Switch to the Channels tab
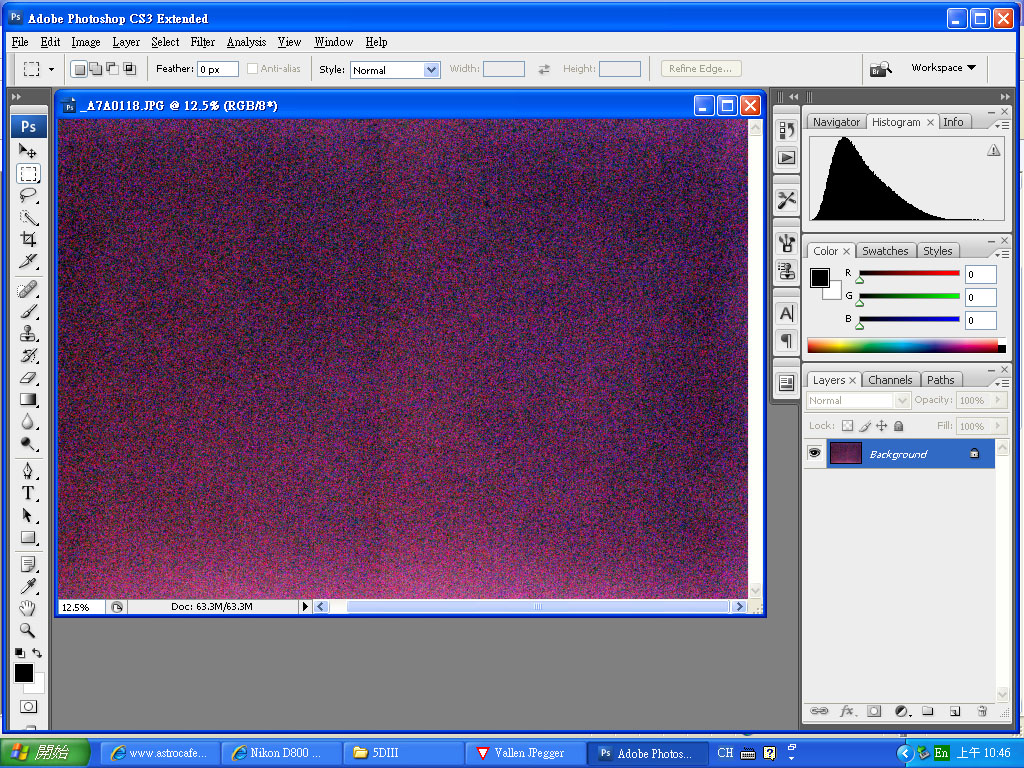 [x=890, y=380]
